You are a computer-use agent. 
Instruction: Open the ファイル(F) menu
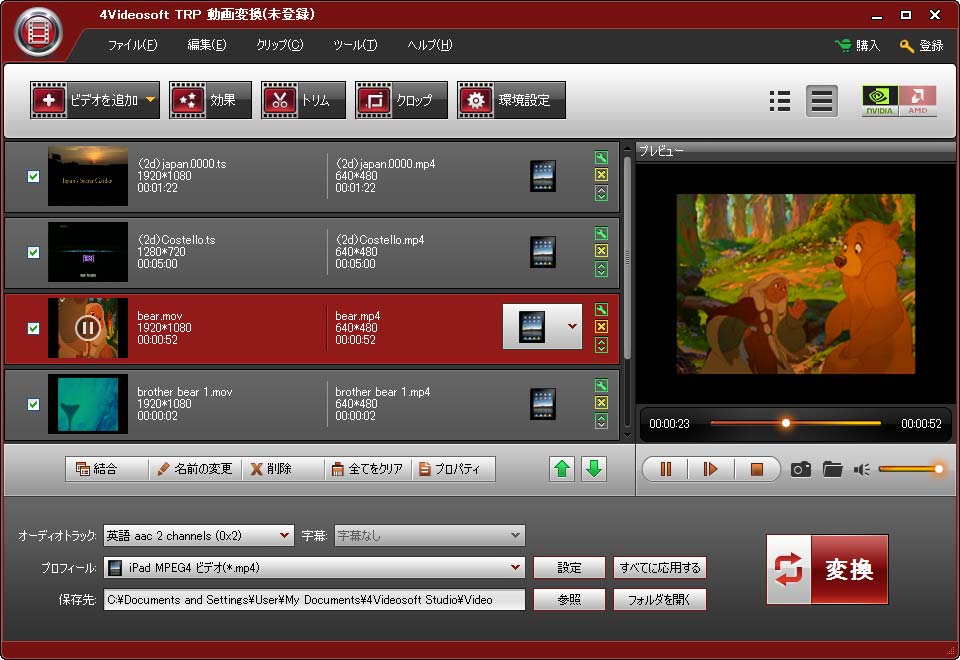coord(132,45)
